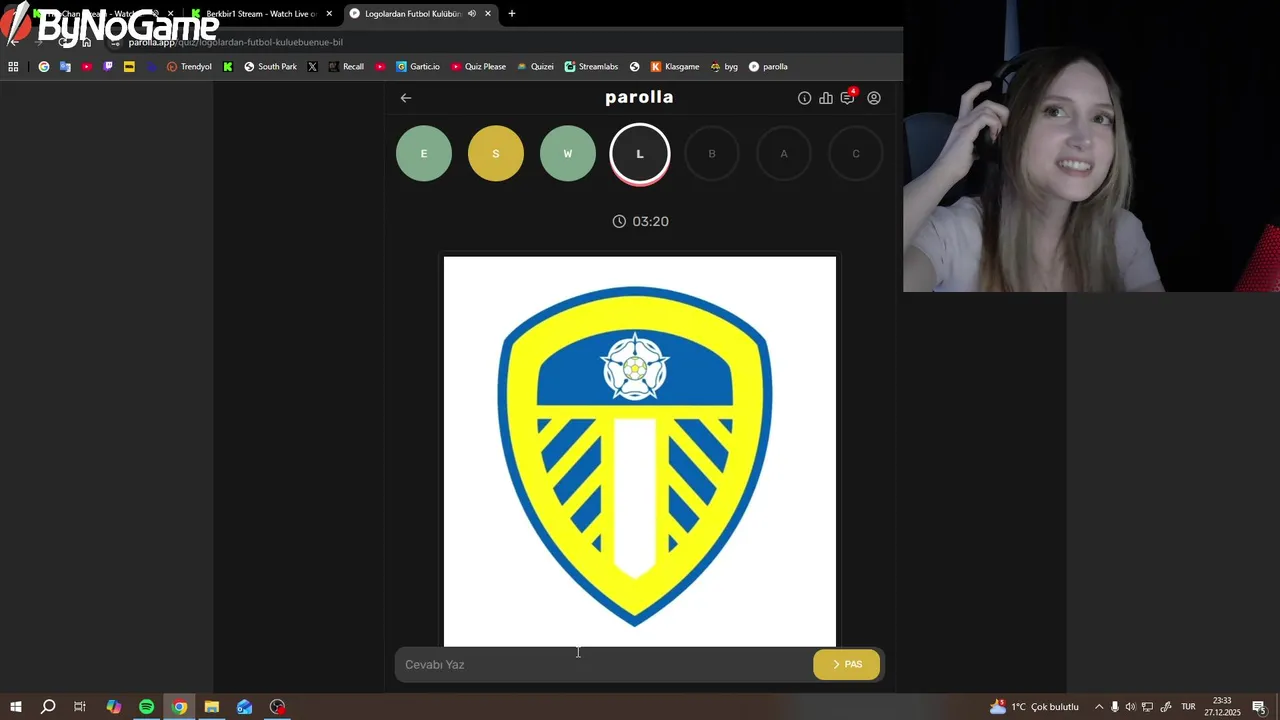Select the letter A circle
1280x720 pixels.
(784, 154)
